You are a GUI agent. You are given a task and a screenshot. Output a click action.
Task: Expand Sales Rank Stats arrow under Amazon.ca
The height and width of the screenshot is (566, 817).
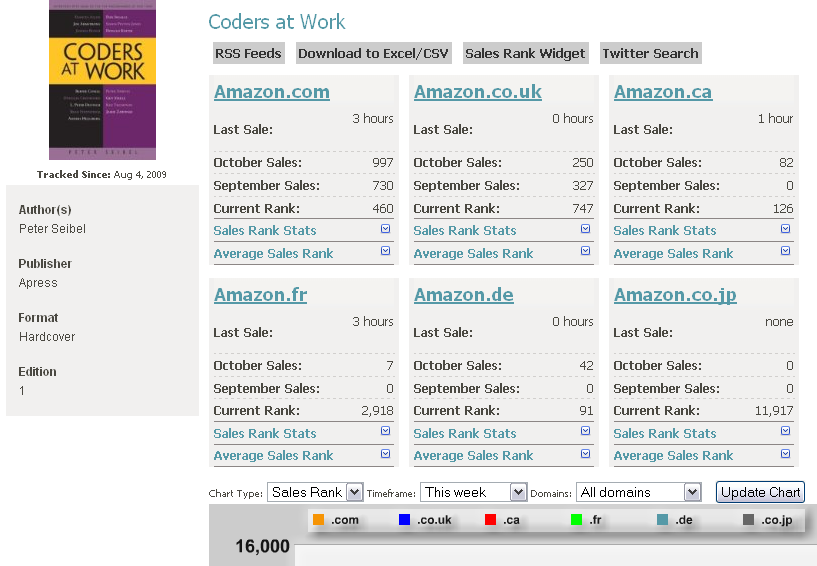click(x=786, y=229)
